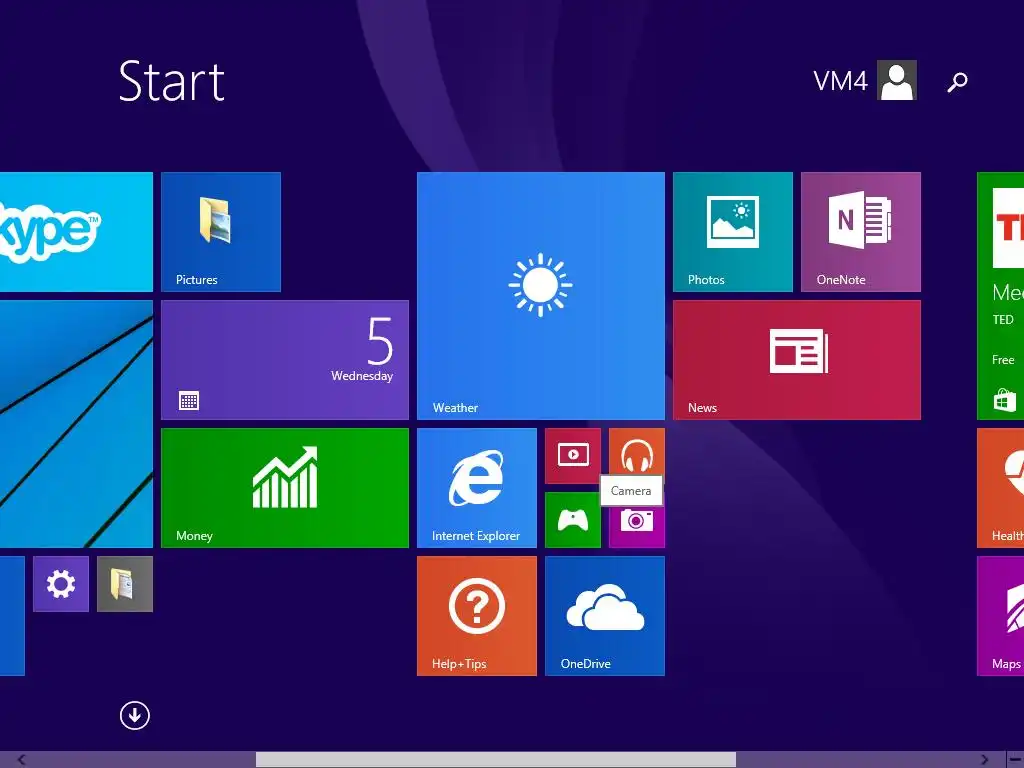Show all apps with down arrow
Screen dimensions: 1024x768
pos(135,716)
